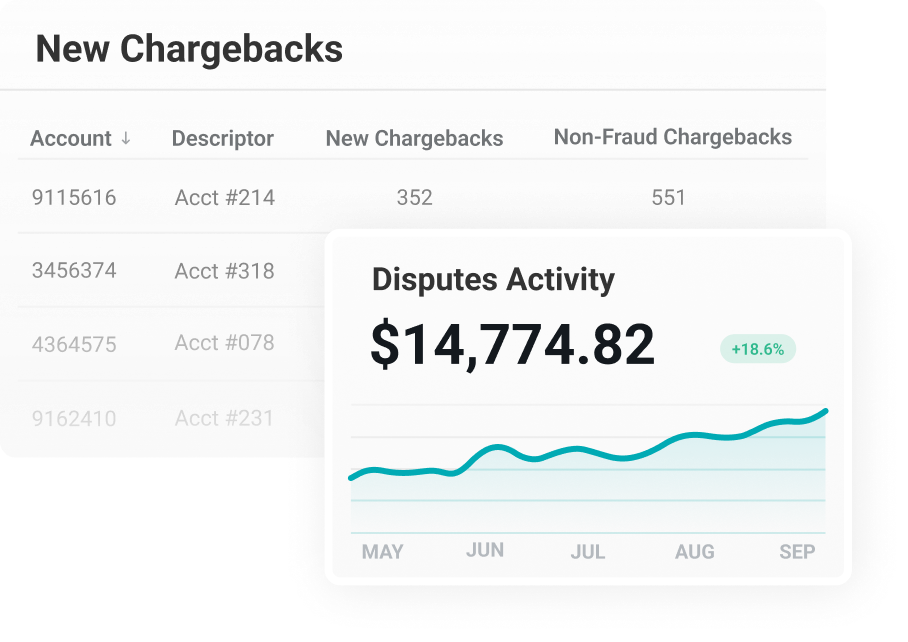The image size is (908, 642).
Task: Click the Account column sort arrow
Action: click(126, 139)
